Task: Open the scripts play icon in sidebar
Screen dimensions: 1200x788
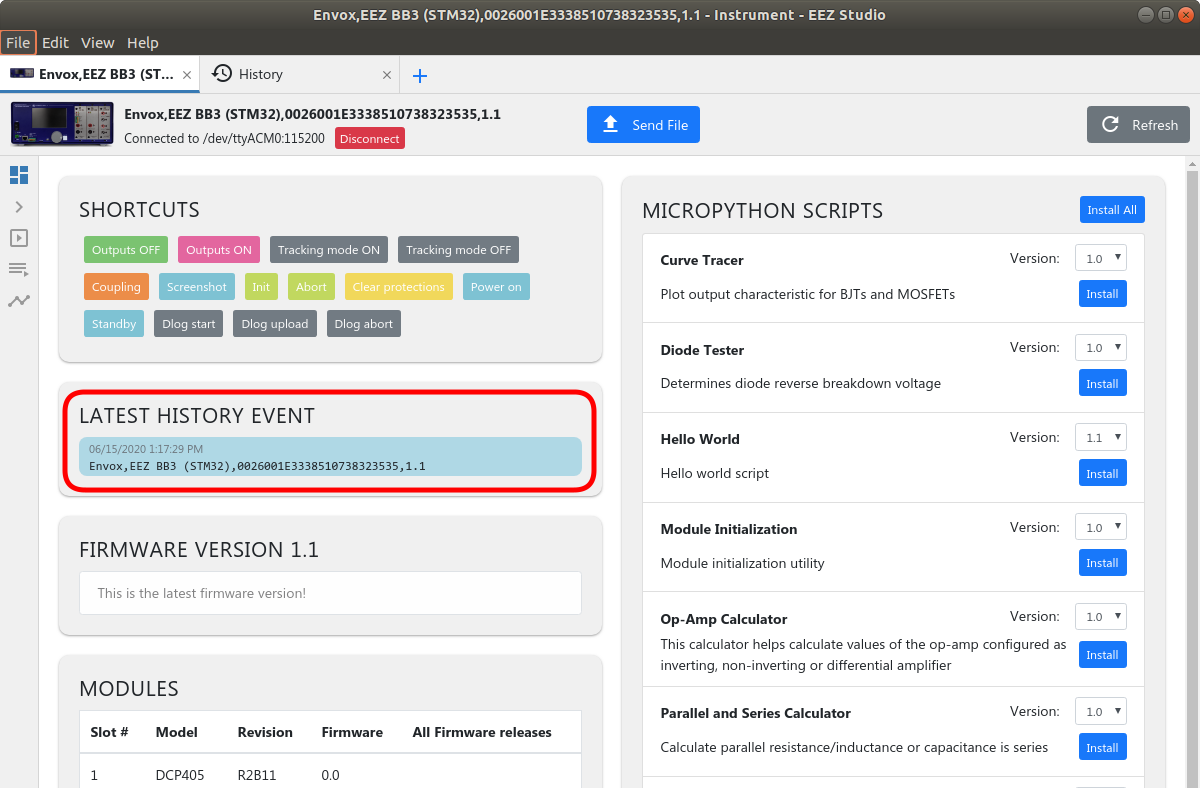Action: click(x=19, y=238)
